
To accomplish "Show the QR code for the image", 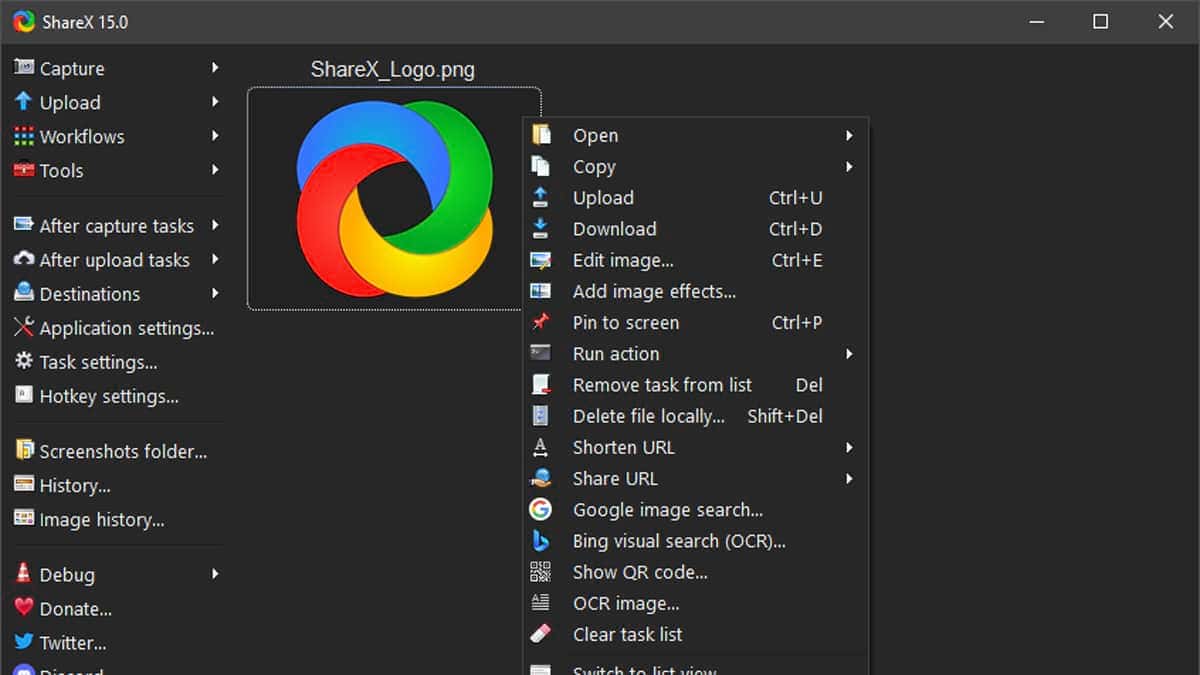I will (639, 571).
